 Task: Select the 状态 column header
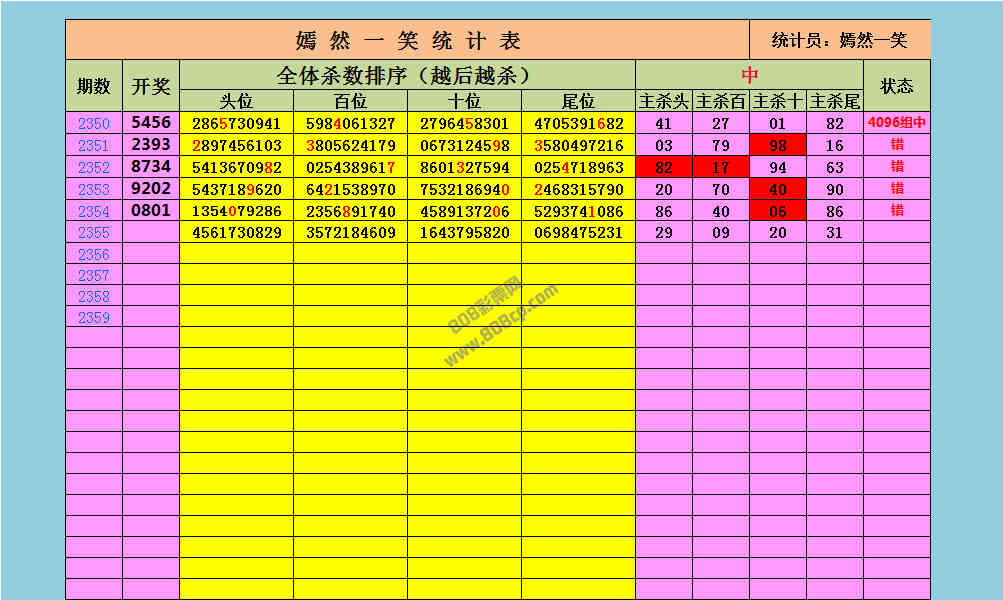click(897, 86)
